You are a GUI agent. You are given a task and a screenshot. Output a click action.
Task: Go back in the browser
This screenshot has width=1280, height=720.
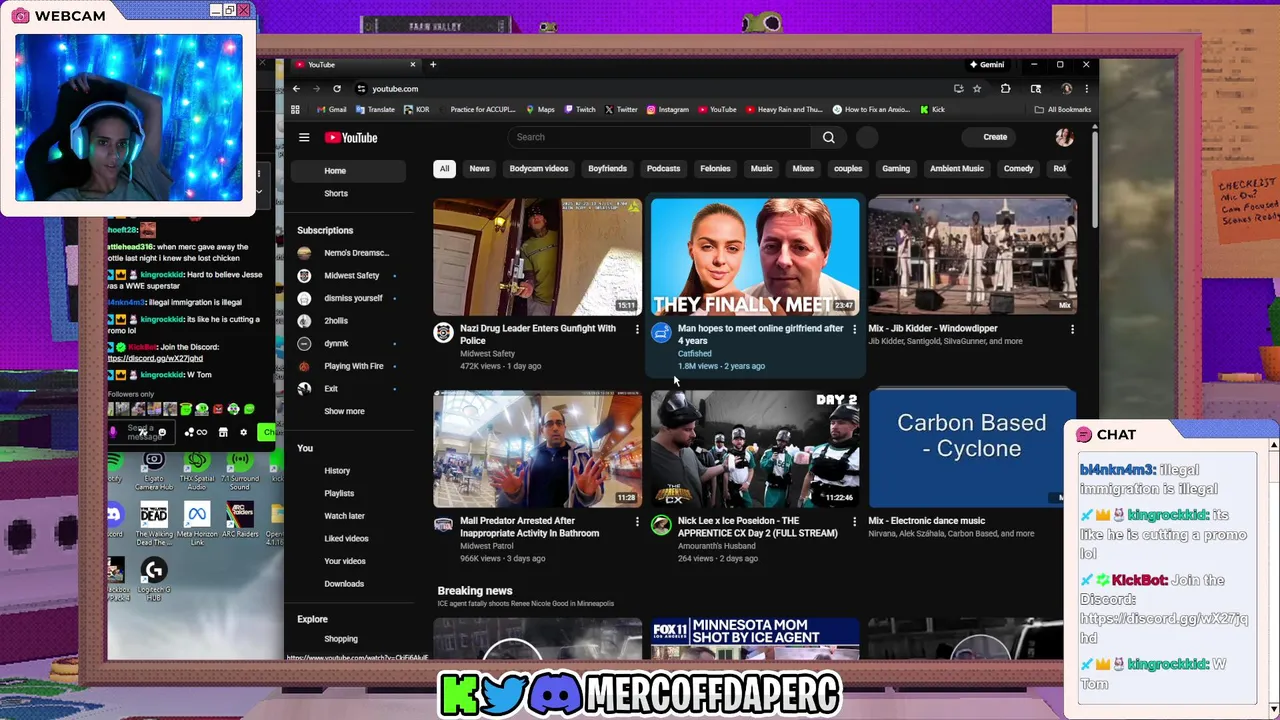click(296, 89)
